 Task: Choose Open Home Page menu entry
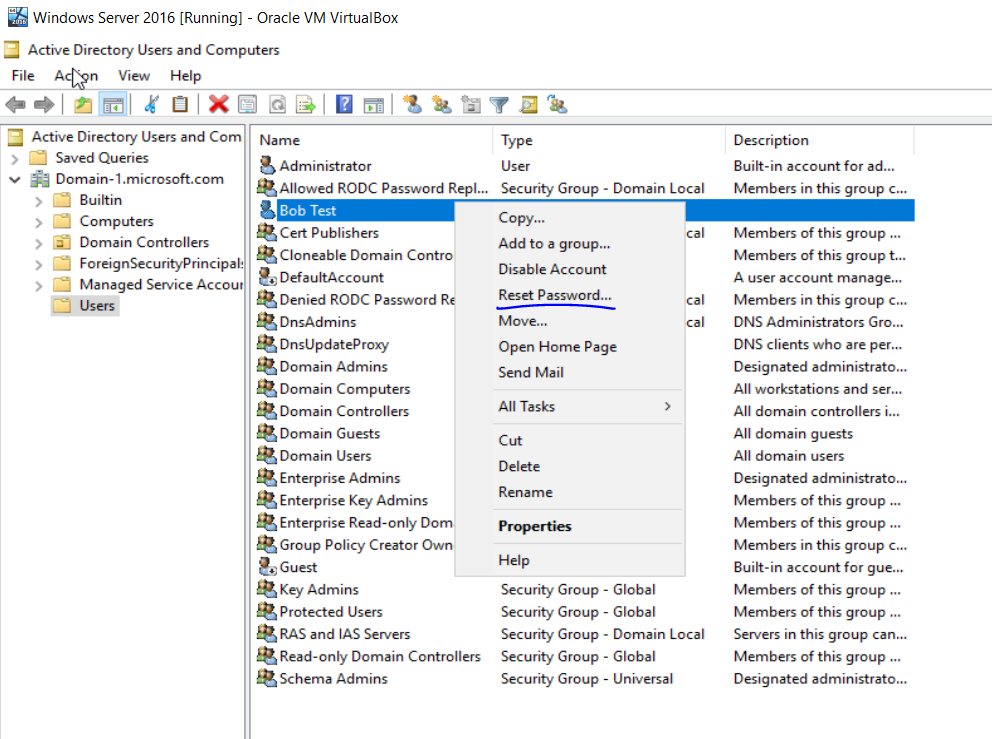coord(557,347)
